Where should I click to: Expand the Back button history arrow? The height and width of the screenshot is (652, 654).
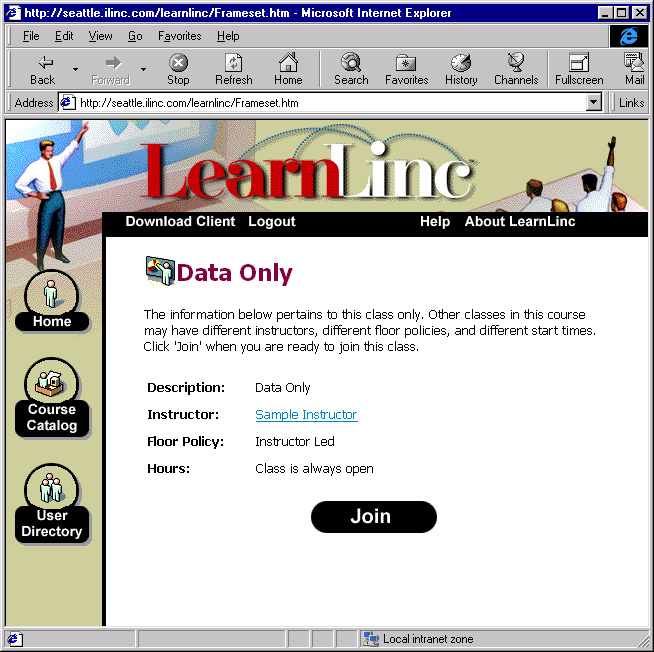point(75,69)
